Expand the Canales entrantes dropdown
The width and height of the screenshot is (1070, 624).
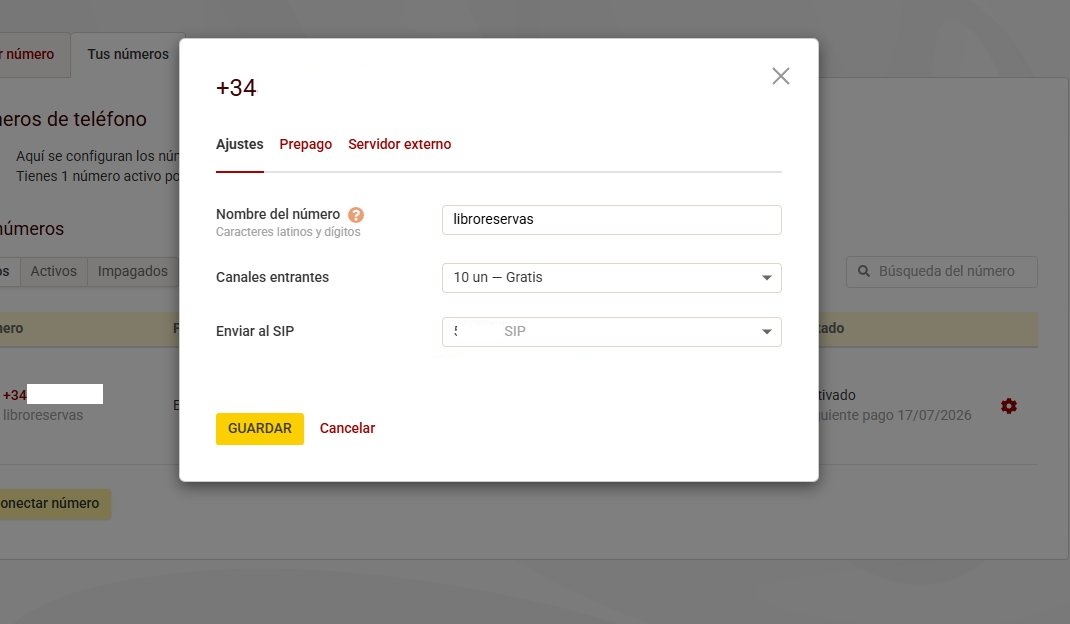[611, 278]
